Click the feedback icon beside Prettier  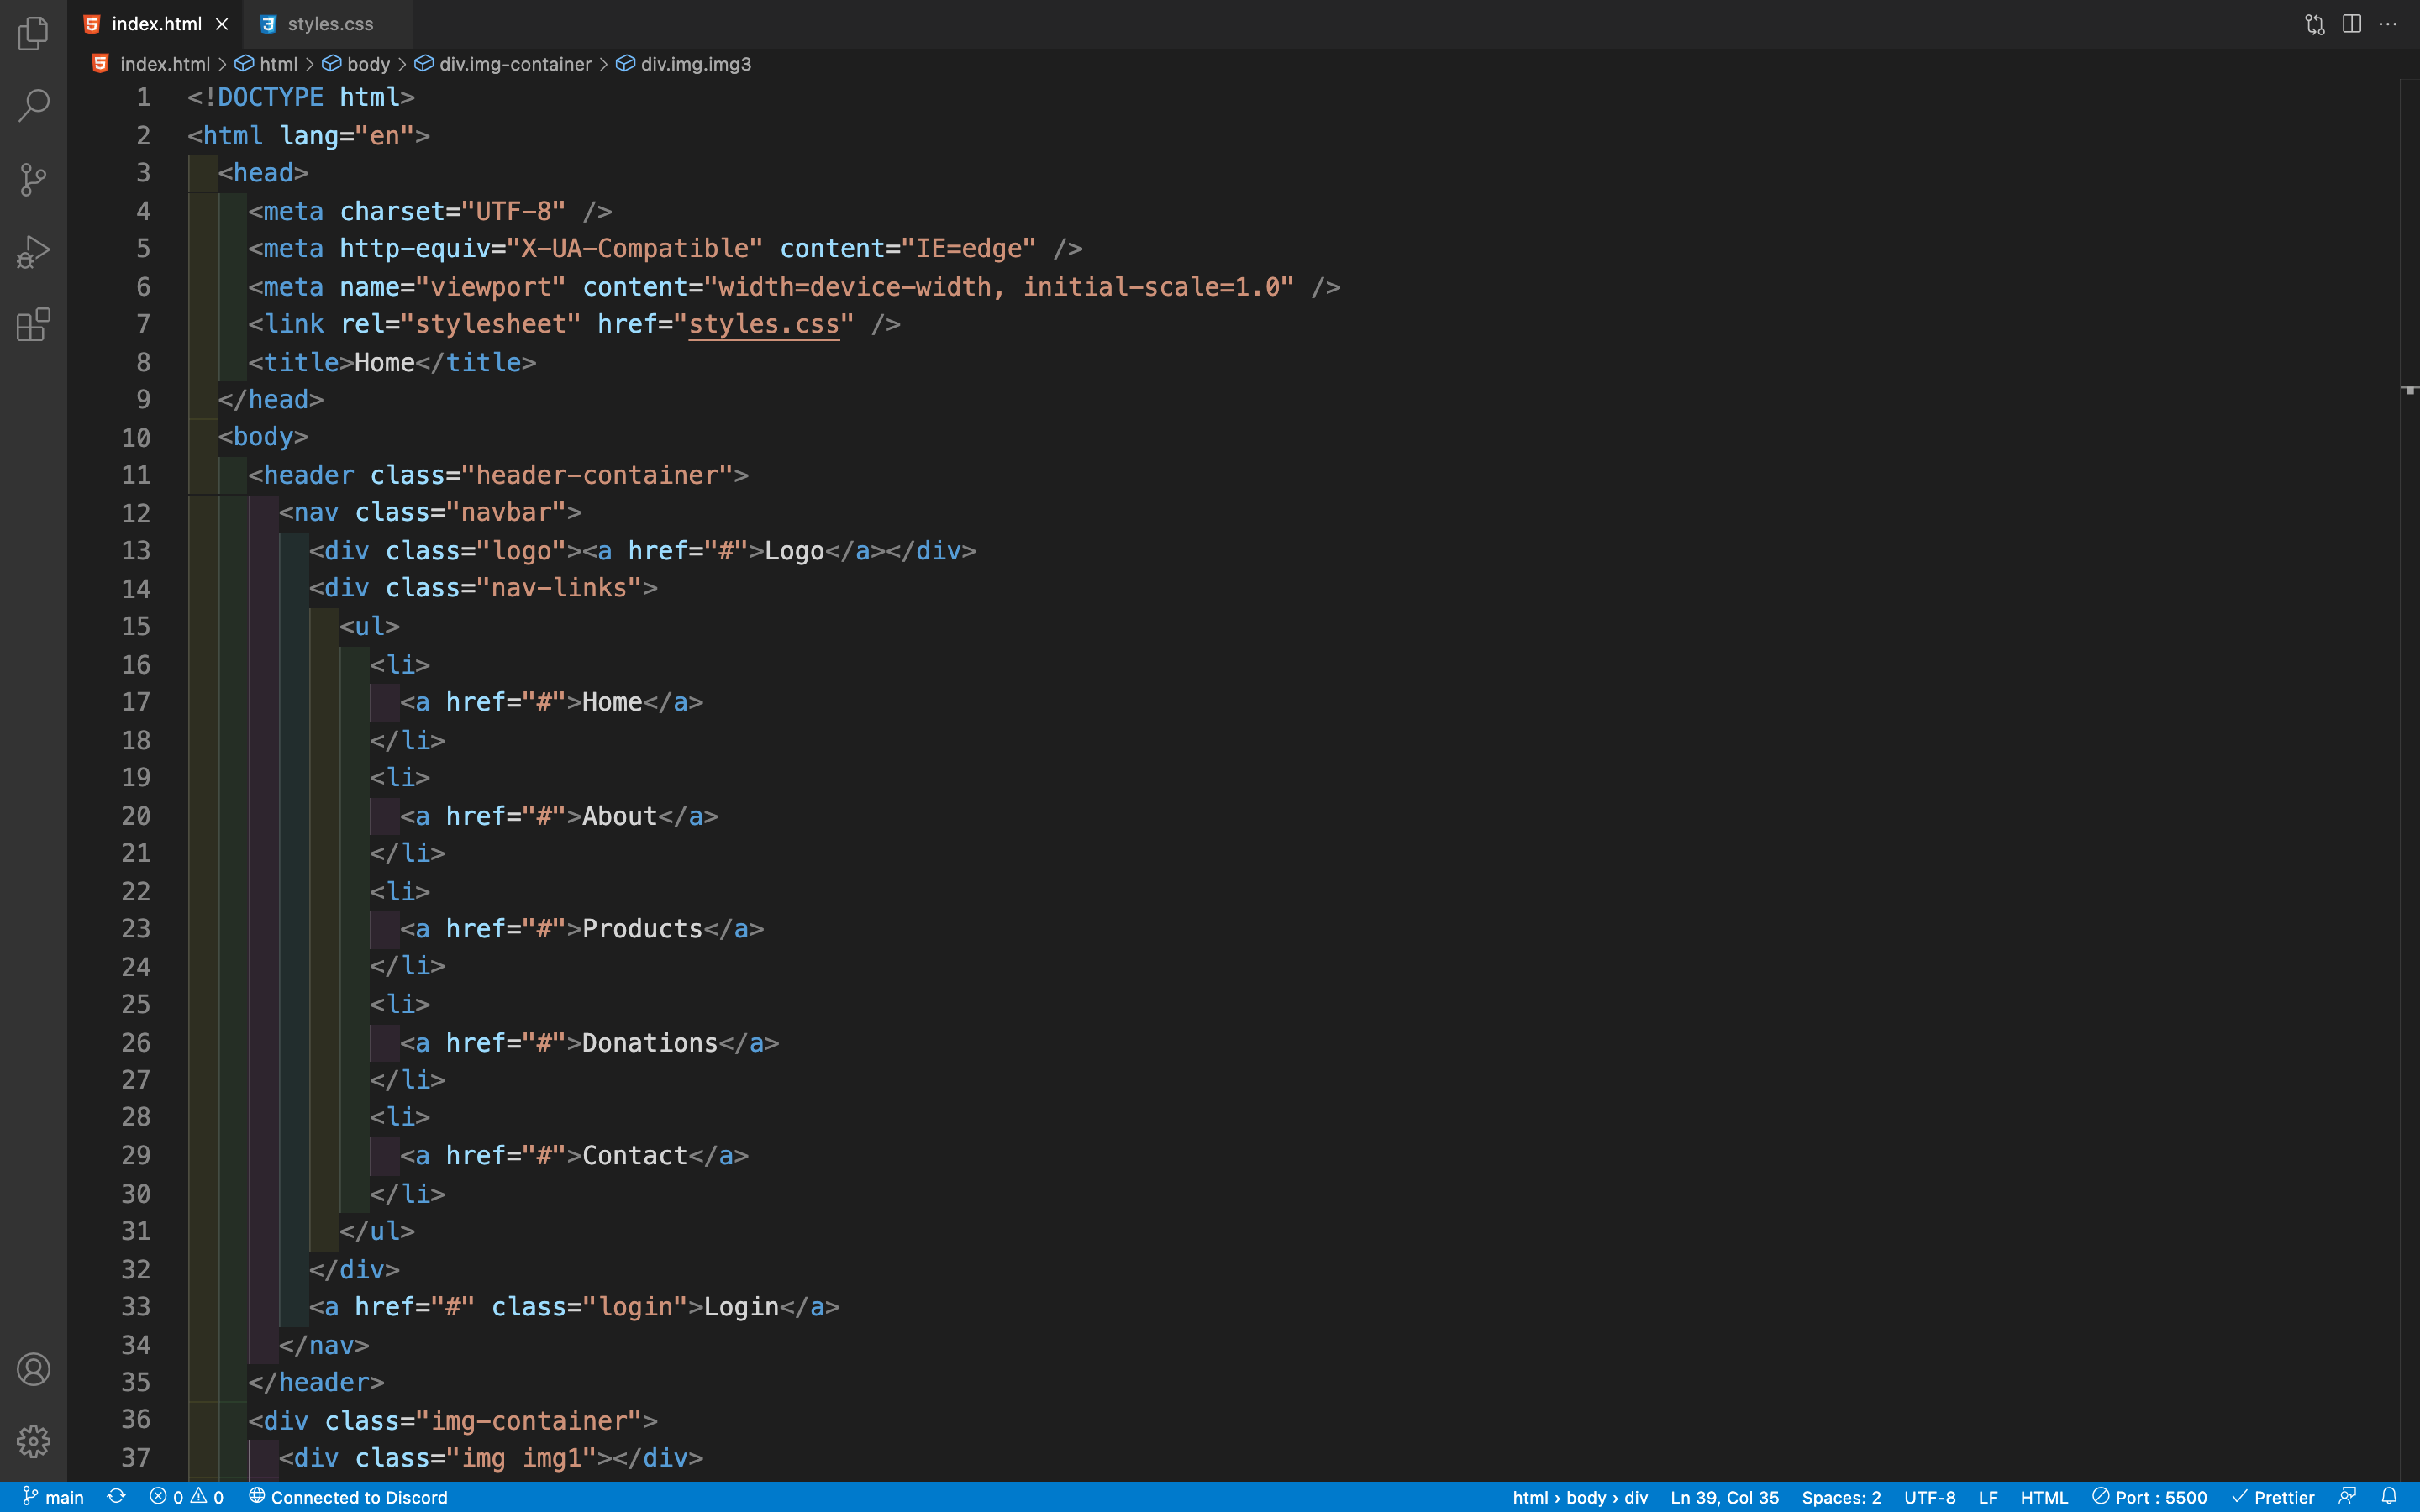tap(2348, 1497)
